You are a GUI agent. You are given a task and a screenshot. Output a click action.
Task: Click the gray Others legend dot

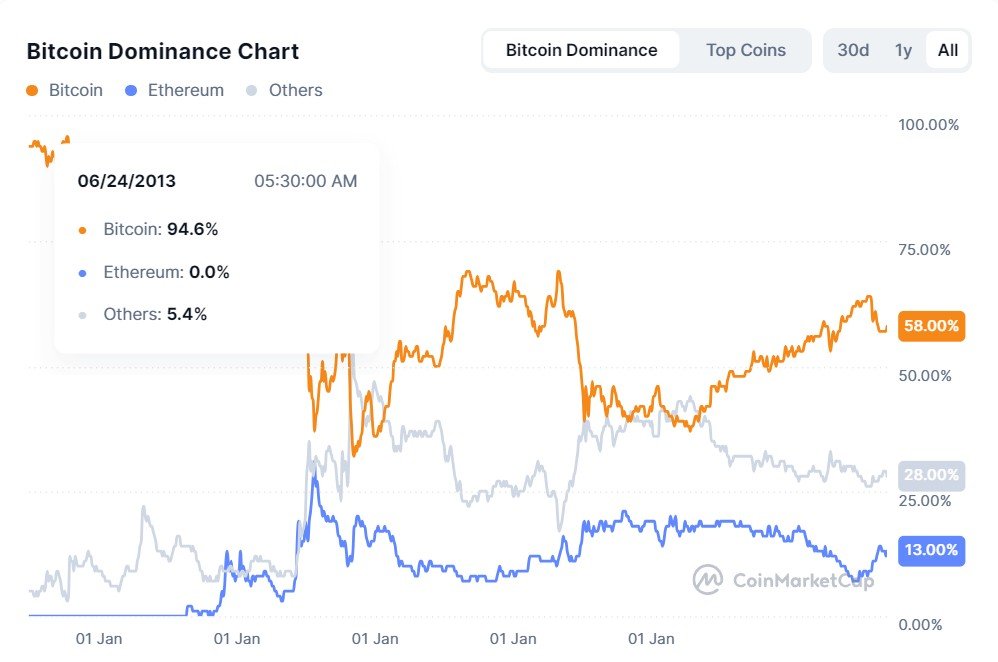[x=252, y=90]
